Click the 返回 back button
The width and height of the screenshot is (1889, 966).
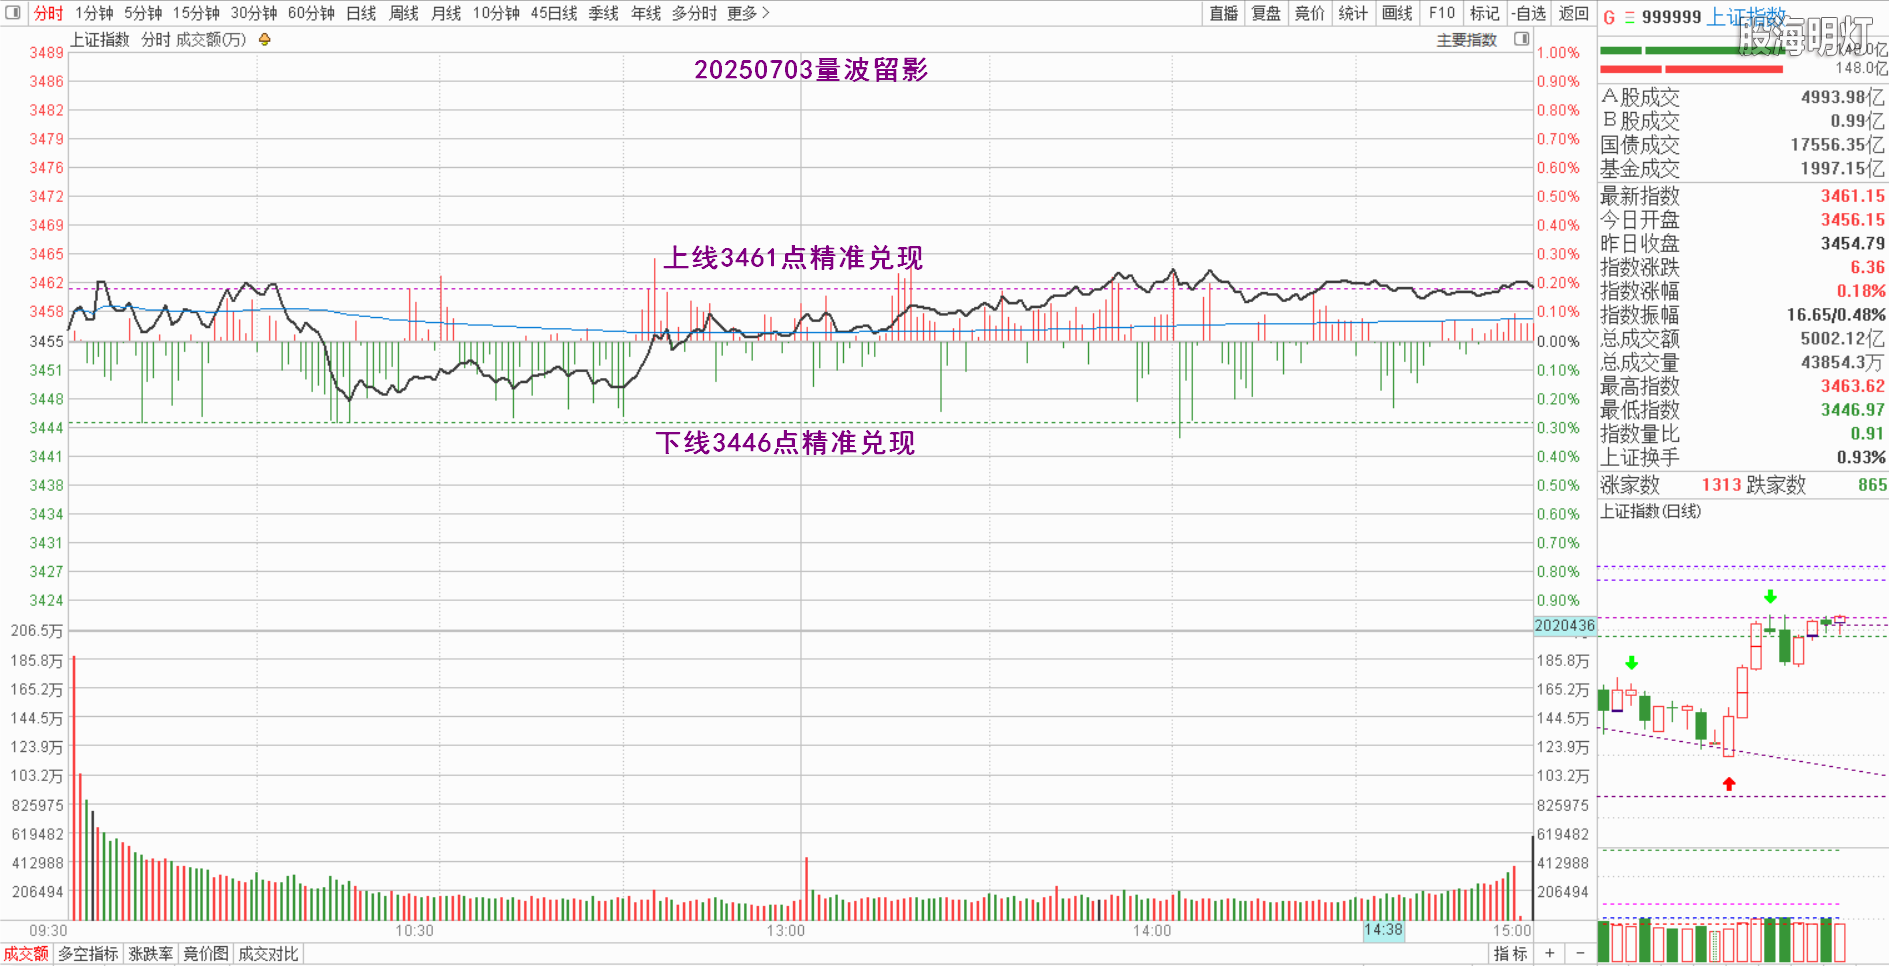click(x=1573, y=13)
